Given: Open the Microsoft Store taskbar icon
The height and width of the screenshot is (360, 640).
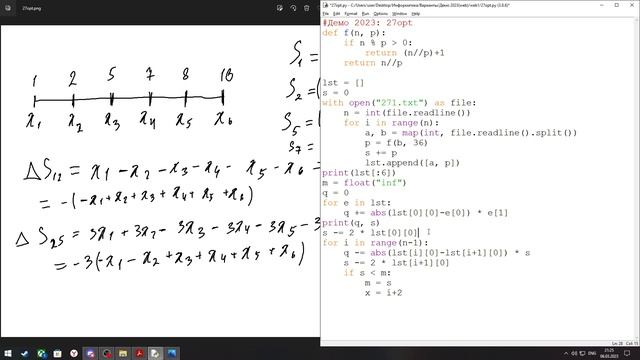Looking at the screenshot, I should tap(58, 353).
